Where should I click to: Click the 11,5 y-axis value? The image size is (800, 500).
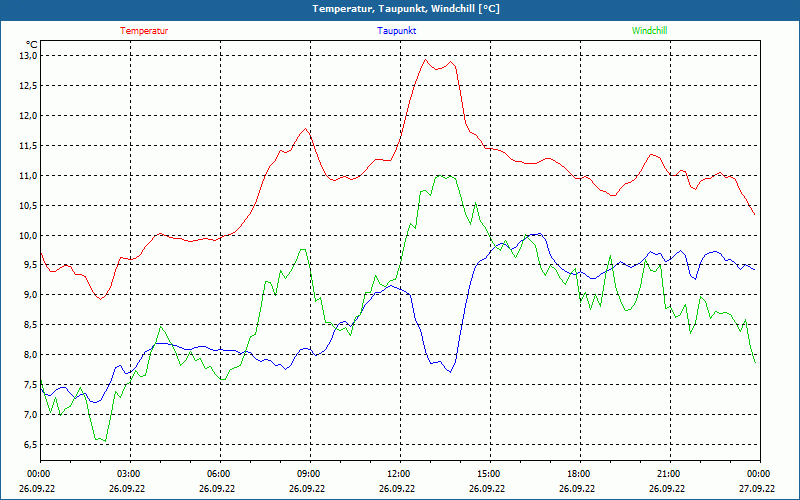[29, 145]
